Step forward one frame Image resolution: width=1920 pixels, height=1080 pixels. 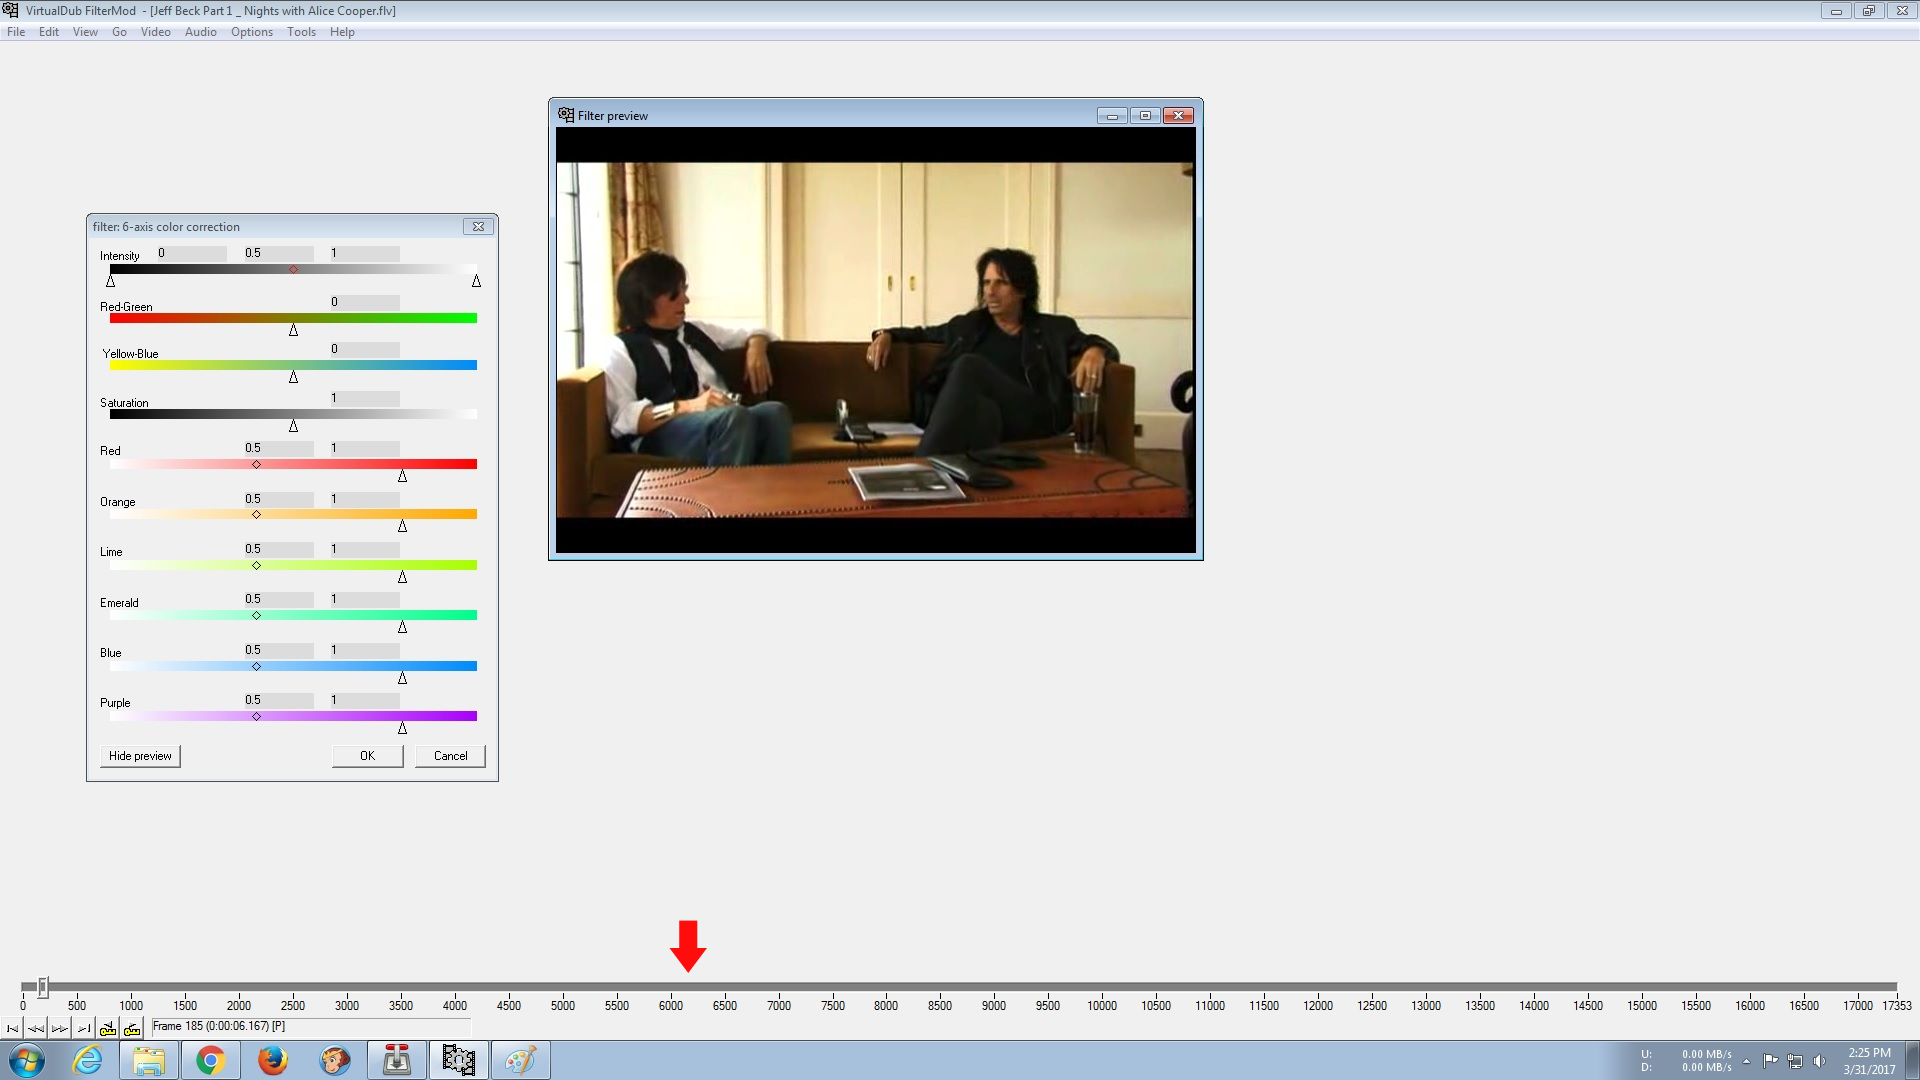(60, 1028)
